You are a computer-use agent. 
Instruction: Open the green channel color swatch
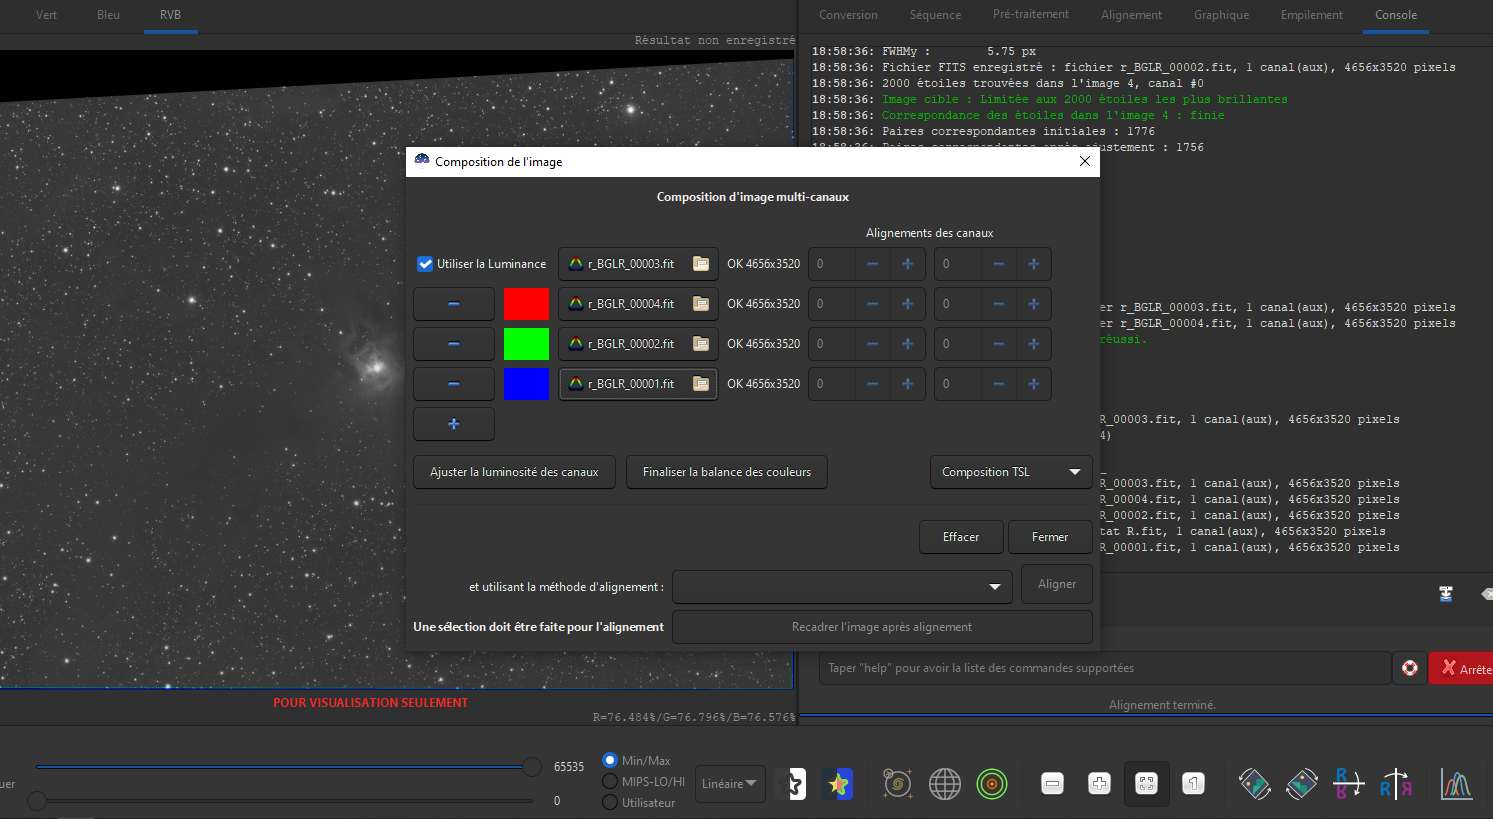pyautogui.click(x=526, y=344)
